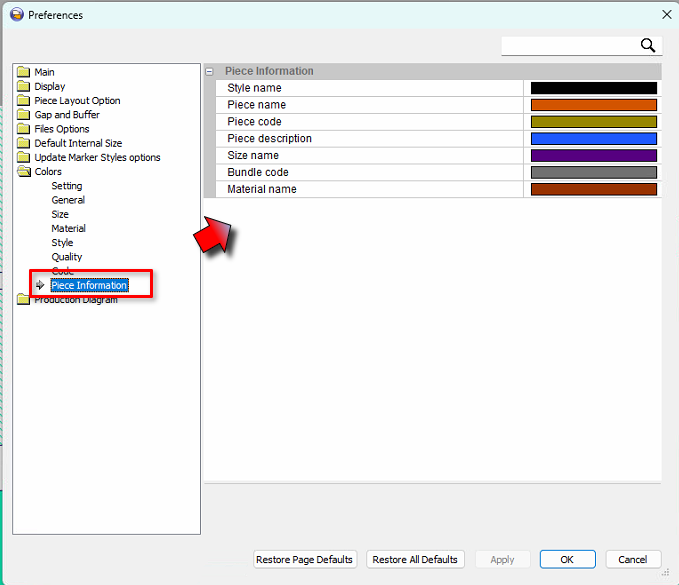The image size is (679, 585).
Task: Click the Default Internal Size folder icon
Action: click(x=24, y=143)
